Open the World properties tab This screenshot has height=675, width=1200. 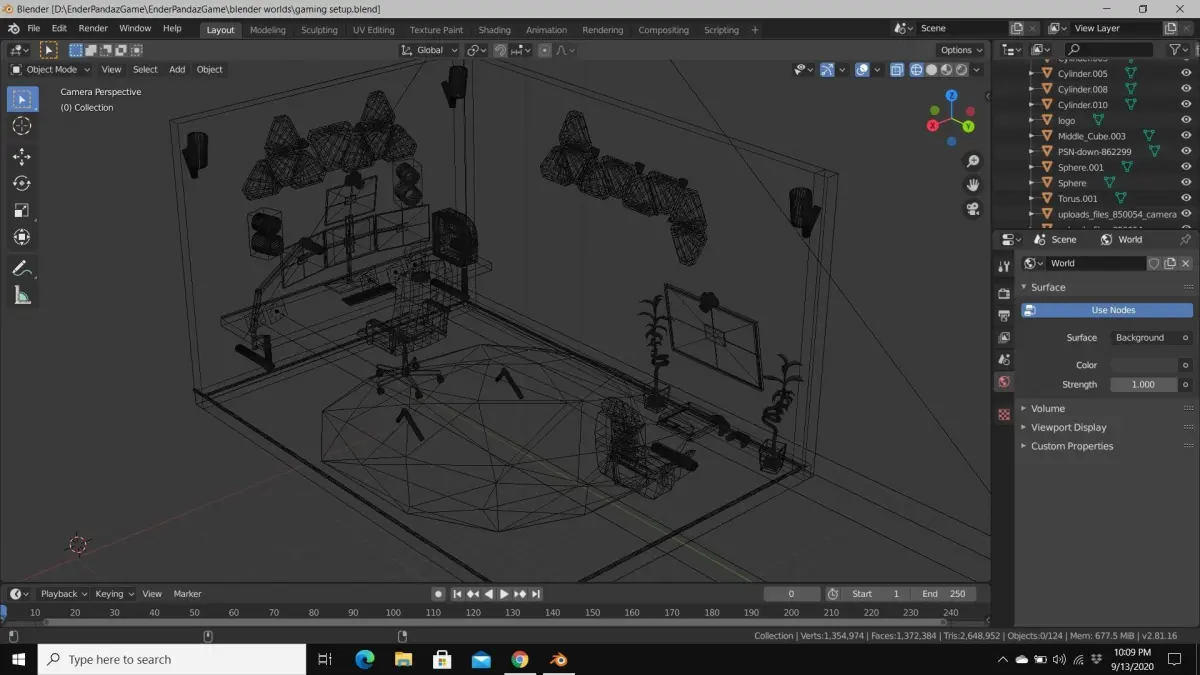(x=1004, y=382)
